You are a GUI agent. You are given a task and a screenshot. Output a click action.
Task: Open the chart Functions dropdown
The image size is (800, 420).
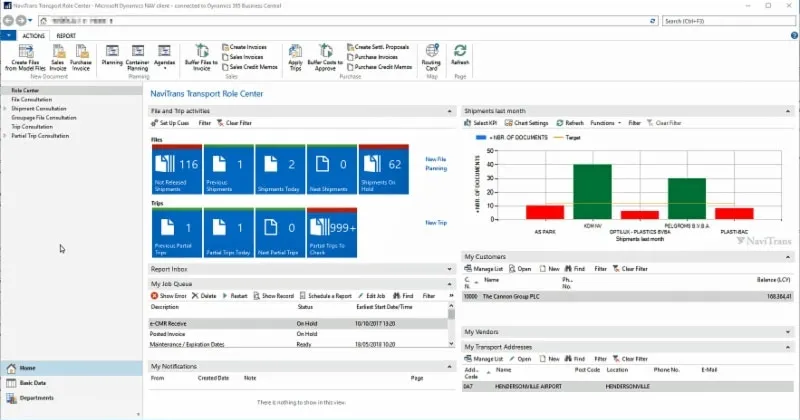[x=606, y=123]
